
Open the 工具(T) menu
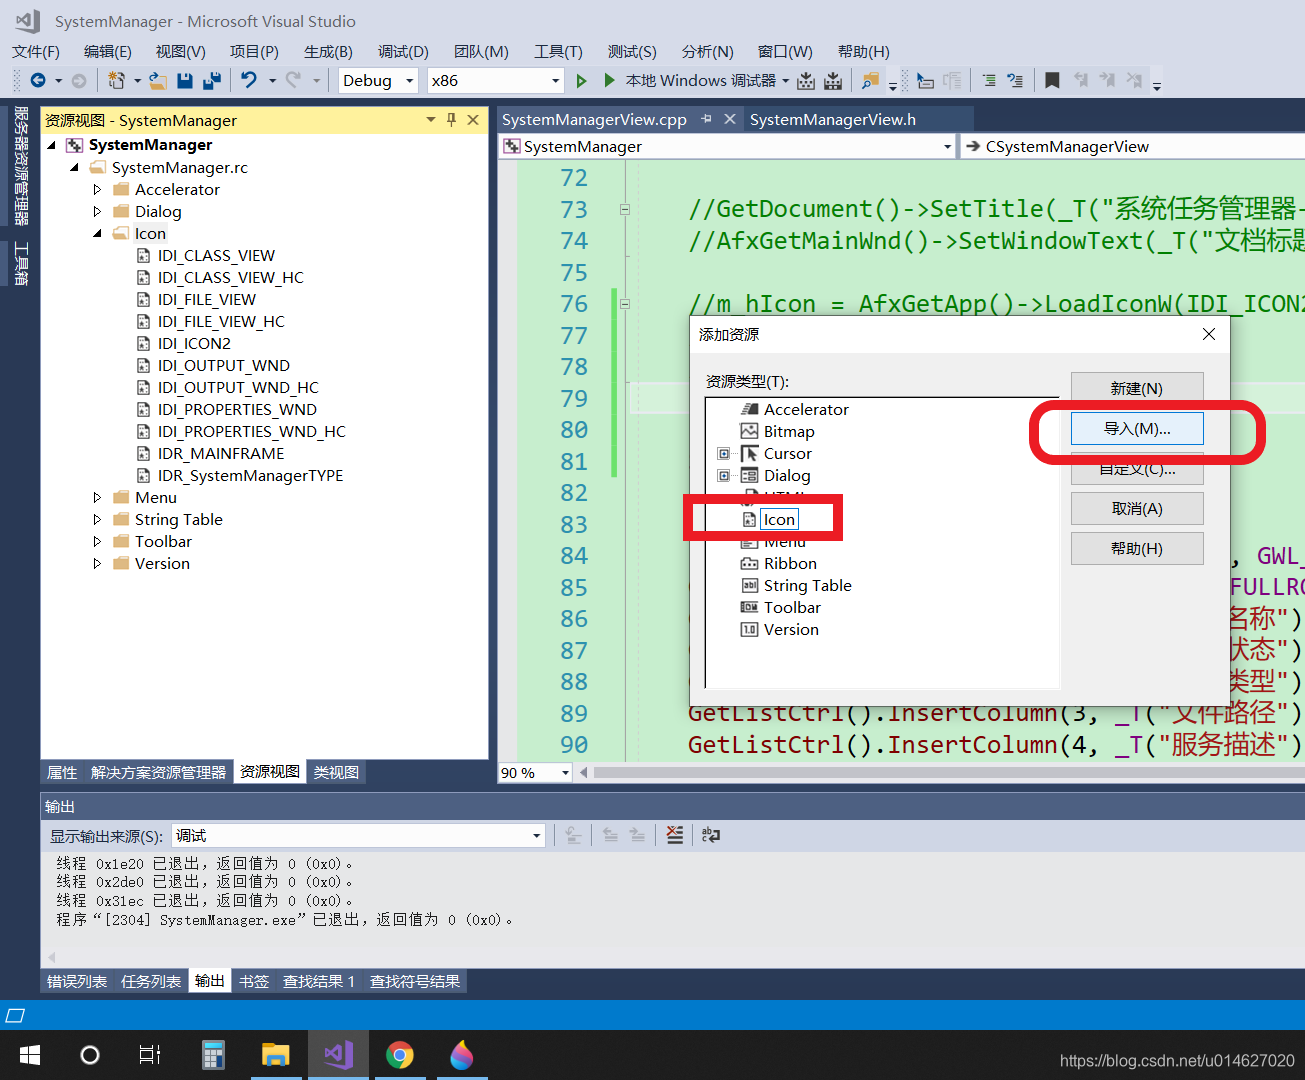(558, 51)
